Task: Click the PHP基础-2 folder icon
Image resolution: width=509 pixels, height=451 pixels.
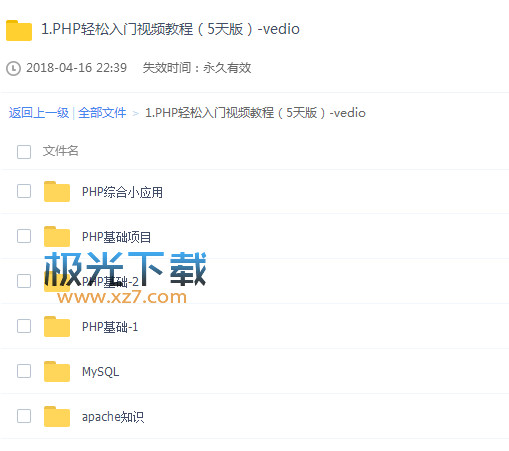Action: 57,281
